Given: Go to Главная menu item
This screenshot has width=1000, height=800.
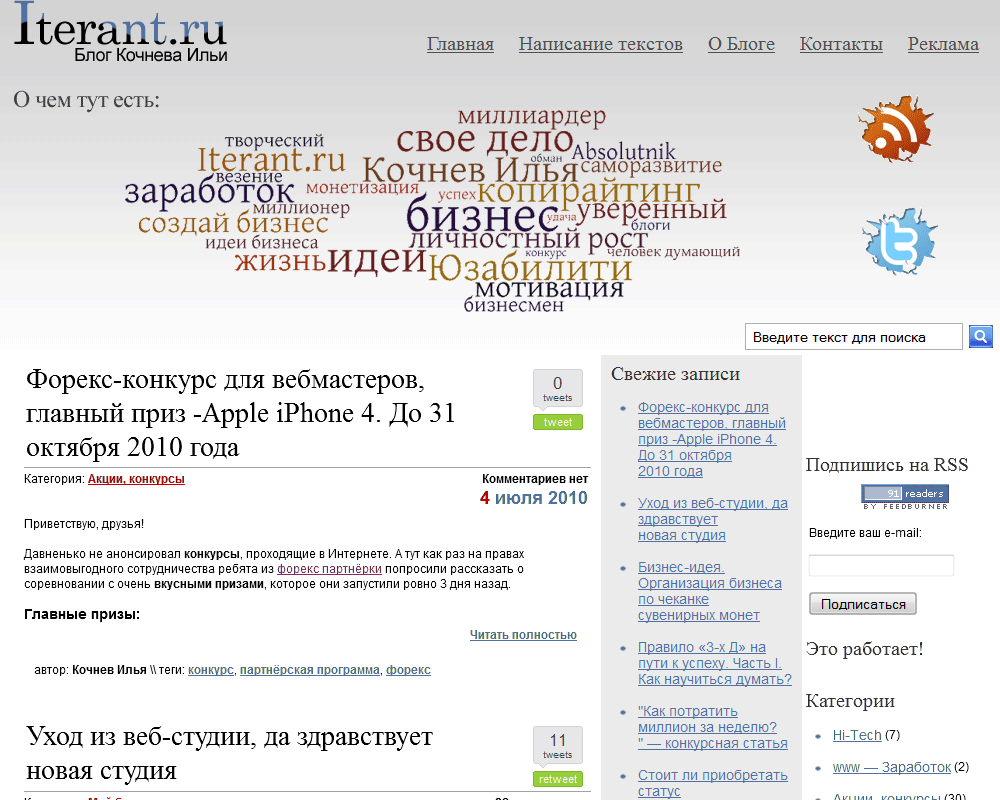Looking at the screenshot, I should (x=460, y=44).
